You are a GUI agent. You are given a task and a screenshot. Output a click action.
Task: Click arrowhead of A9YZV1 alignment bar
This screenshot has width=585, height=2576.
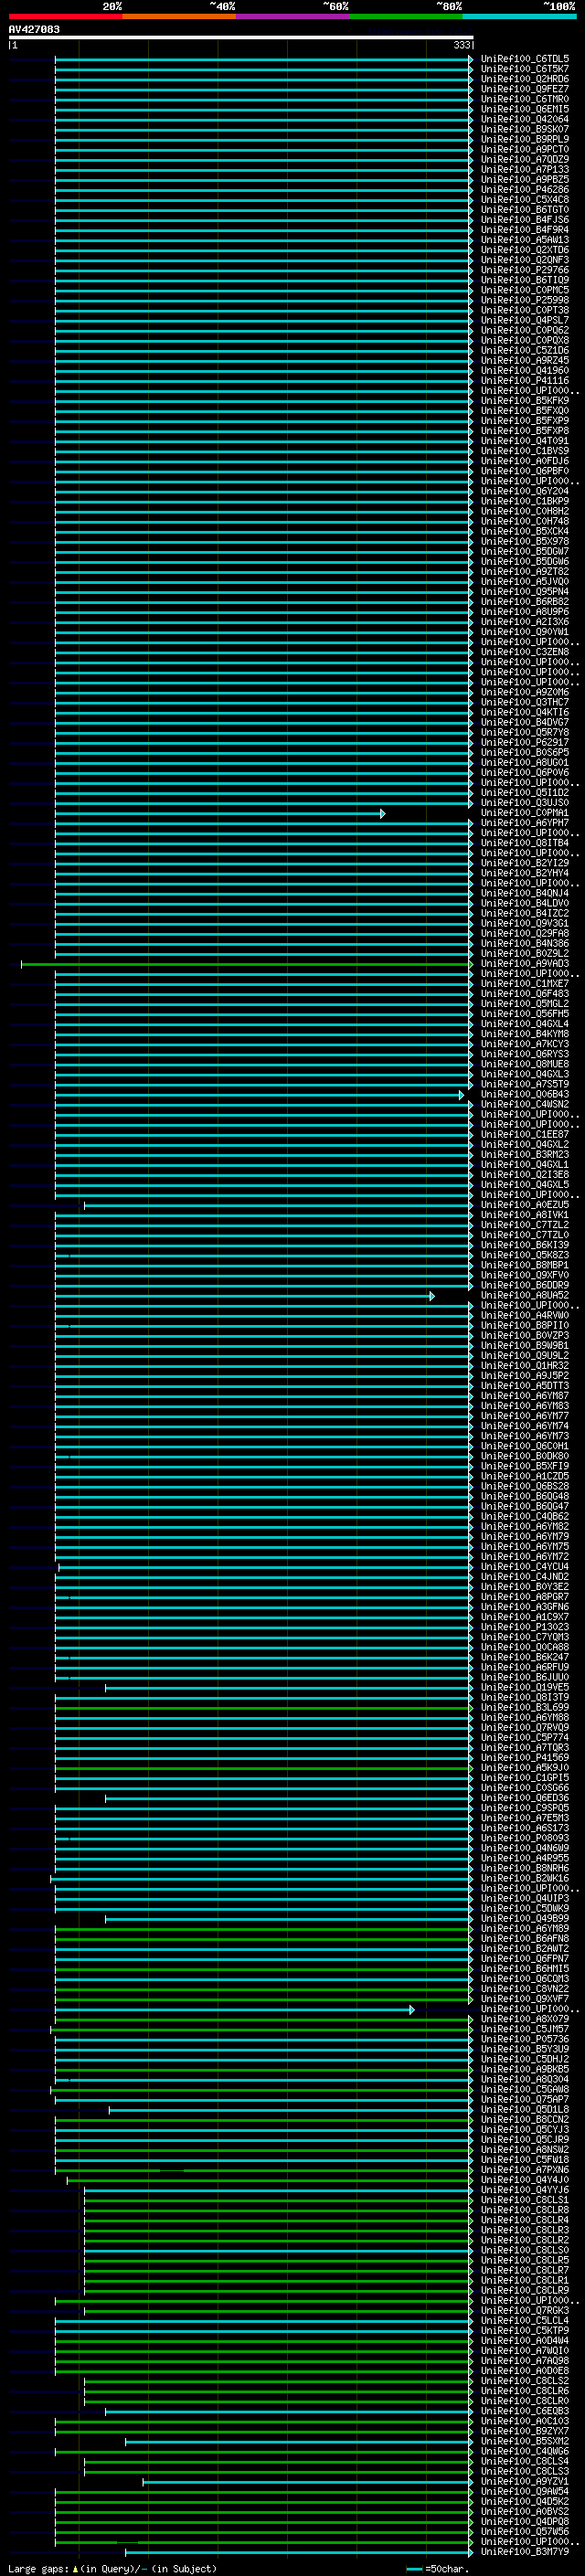pos(470,2482)
